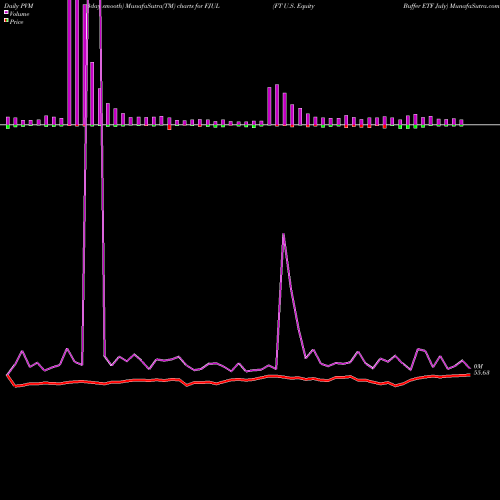Screen dimensions: 500x500
Task: Click the 55.68 price value label
Action: tap(482, 373)
